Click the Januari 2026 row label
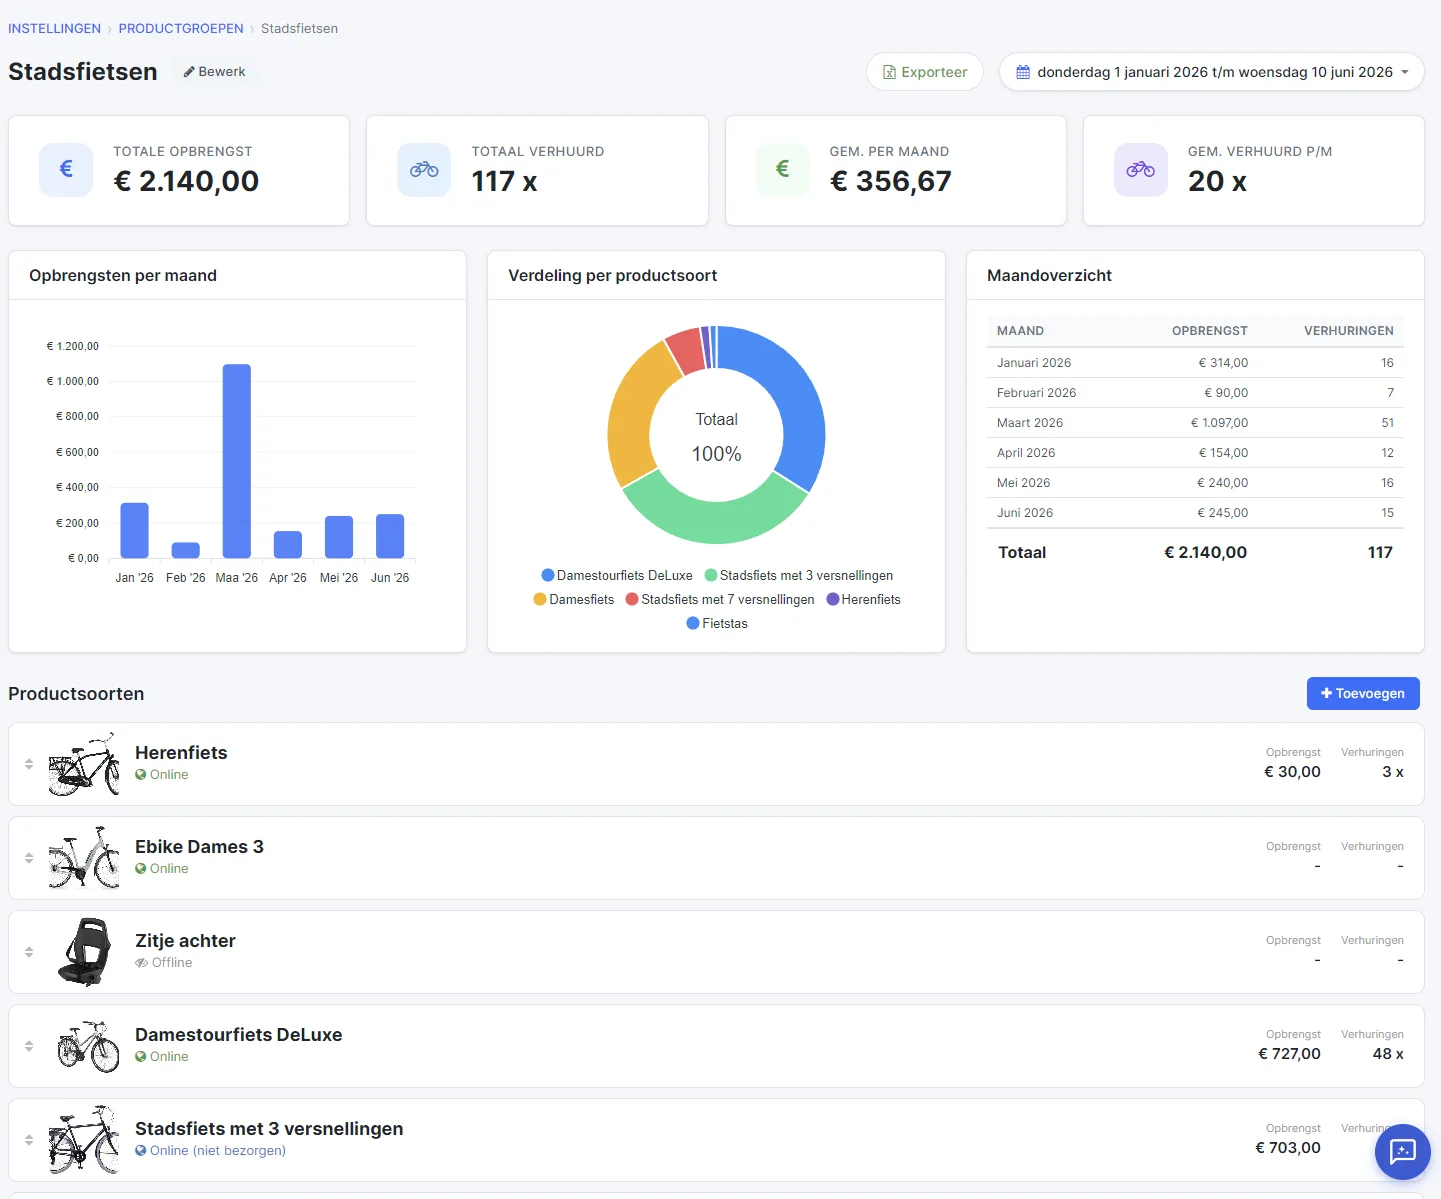The image size is (1441, 1199). tap(1034, 363)
